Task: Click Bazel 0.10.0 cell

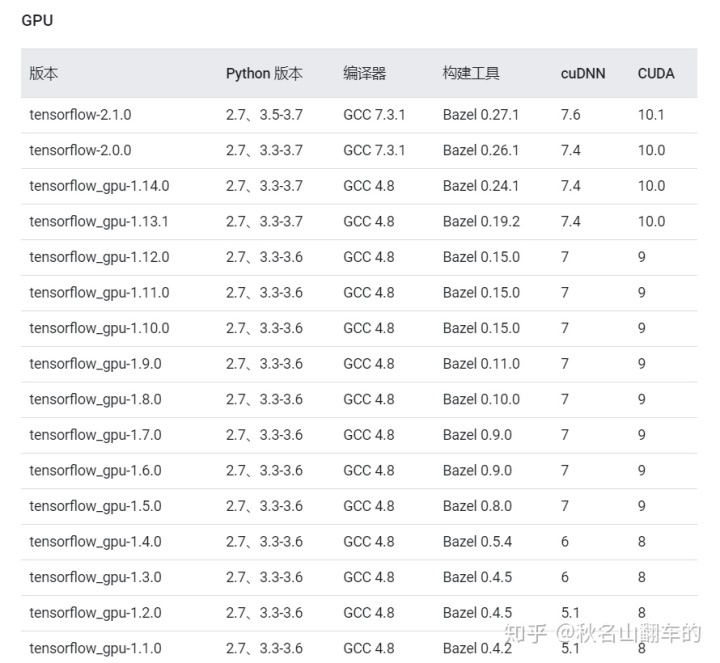Action: (x=481, y=399)
